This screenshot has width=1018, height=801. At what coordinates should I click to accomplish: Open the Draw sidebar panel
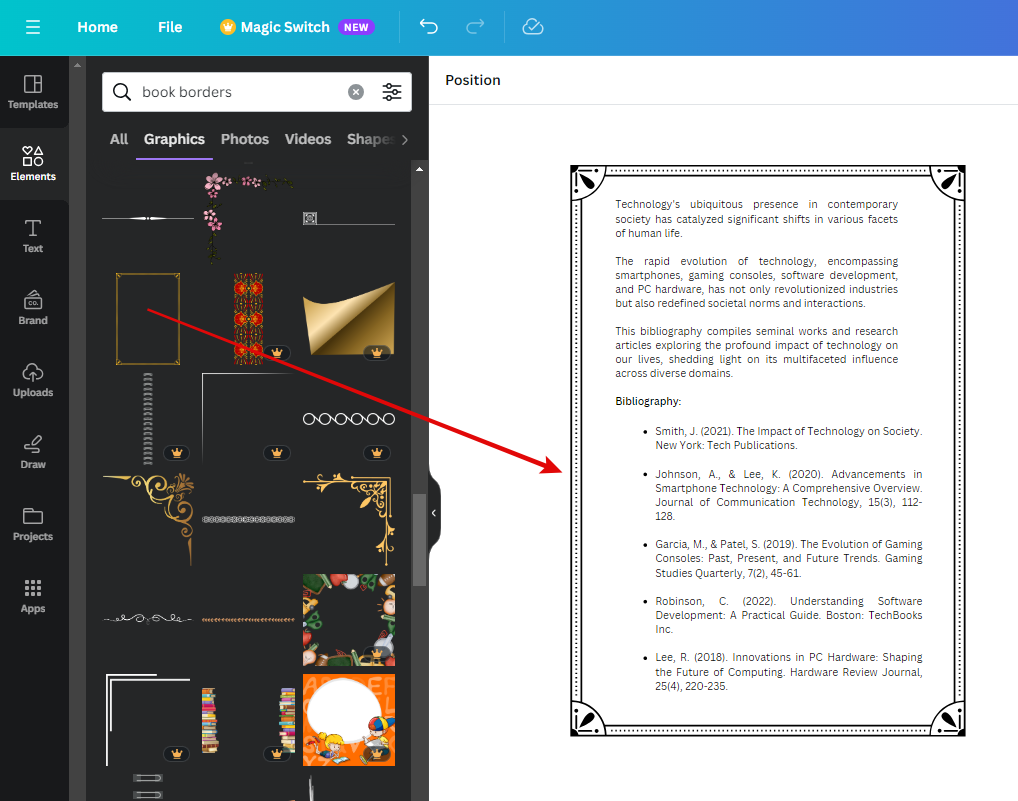[33, 452]
